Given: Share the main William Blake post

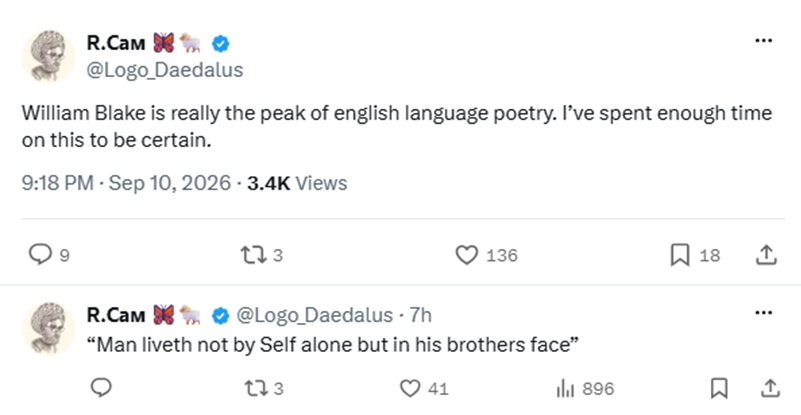Looking at the screenshot, I should pyautogui.click(x=766, y=255).
